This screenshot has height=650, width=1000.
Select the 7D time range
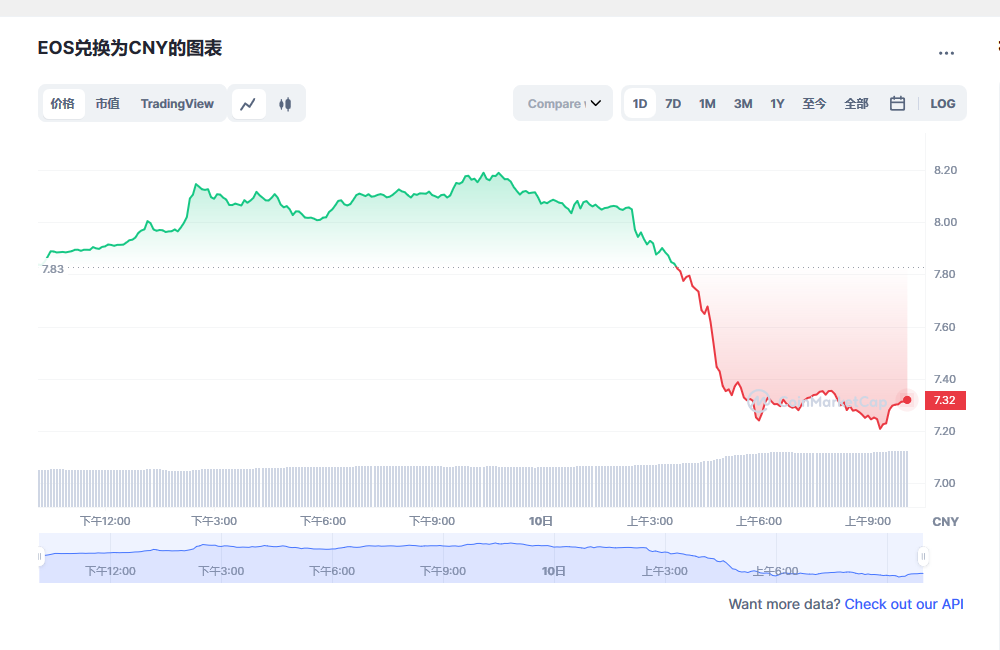pos(673,103)
